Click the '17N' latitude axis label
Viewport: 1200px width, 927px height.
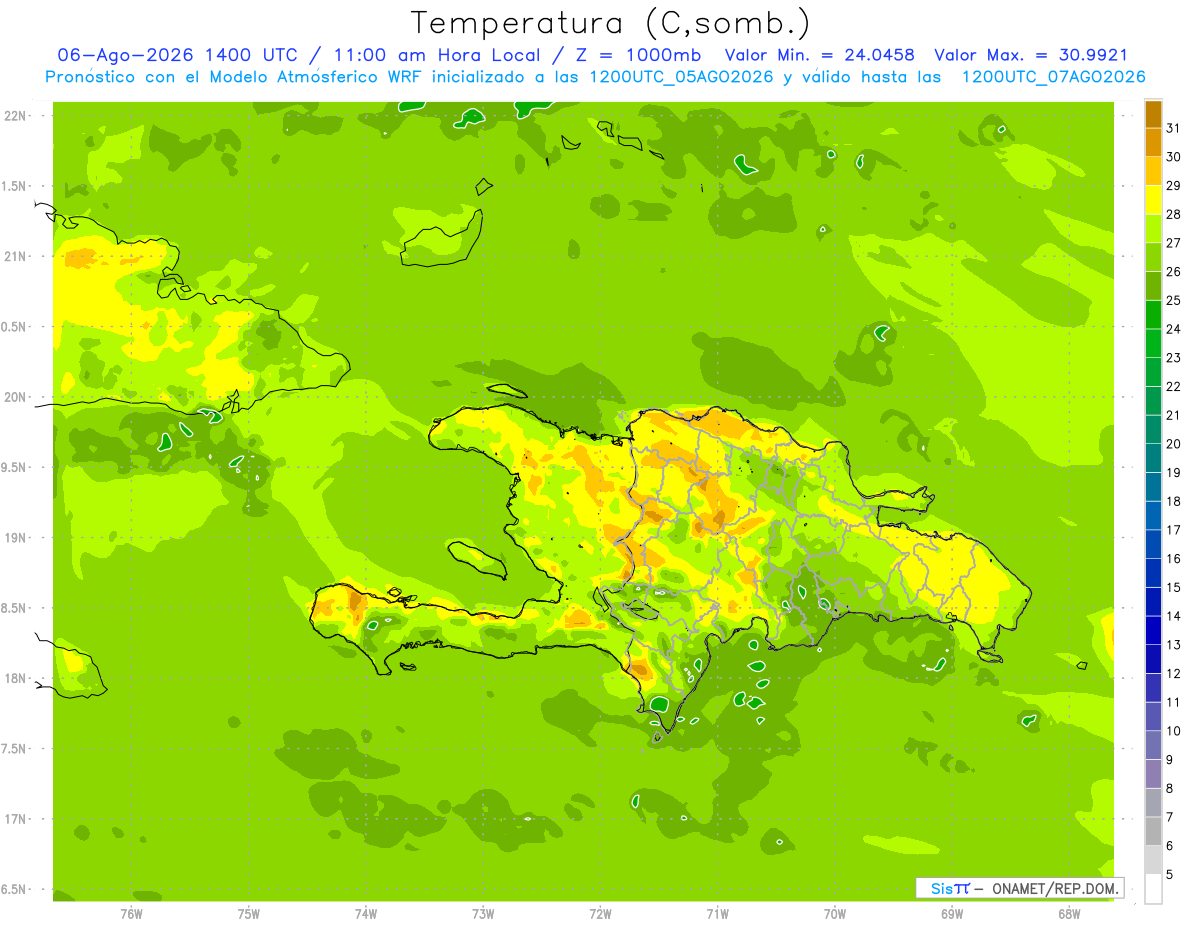pyautogui.click(x=14, y=819)
